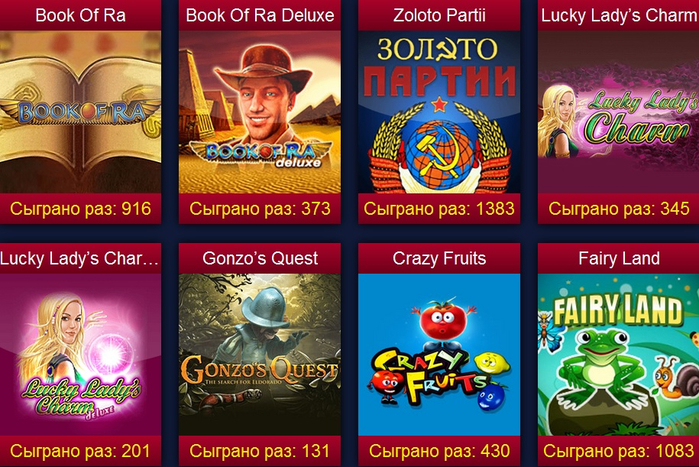Click the play count 916 under Book Of Ra

tap(80, 209)
